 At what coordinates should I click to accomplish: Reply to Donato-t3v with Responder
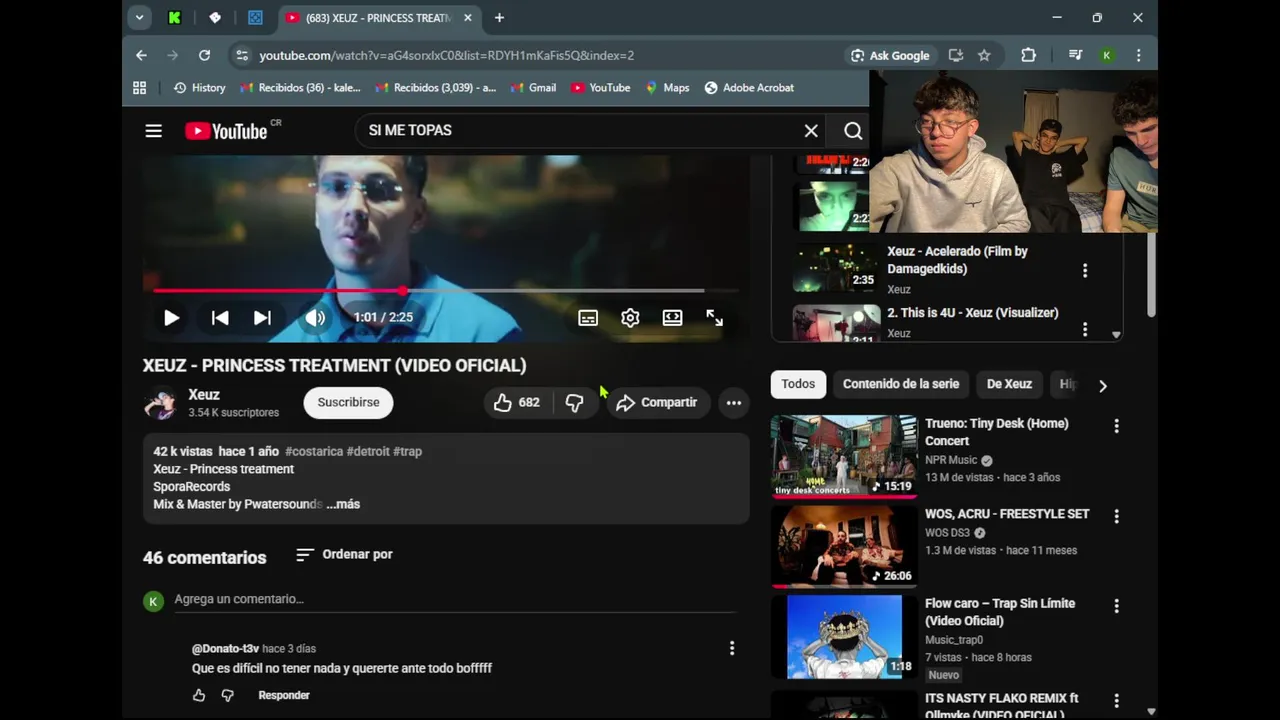tap(284, 695)
